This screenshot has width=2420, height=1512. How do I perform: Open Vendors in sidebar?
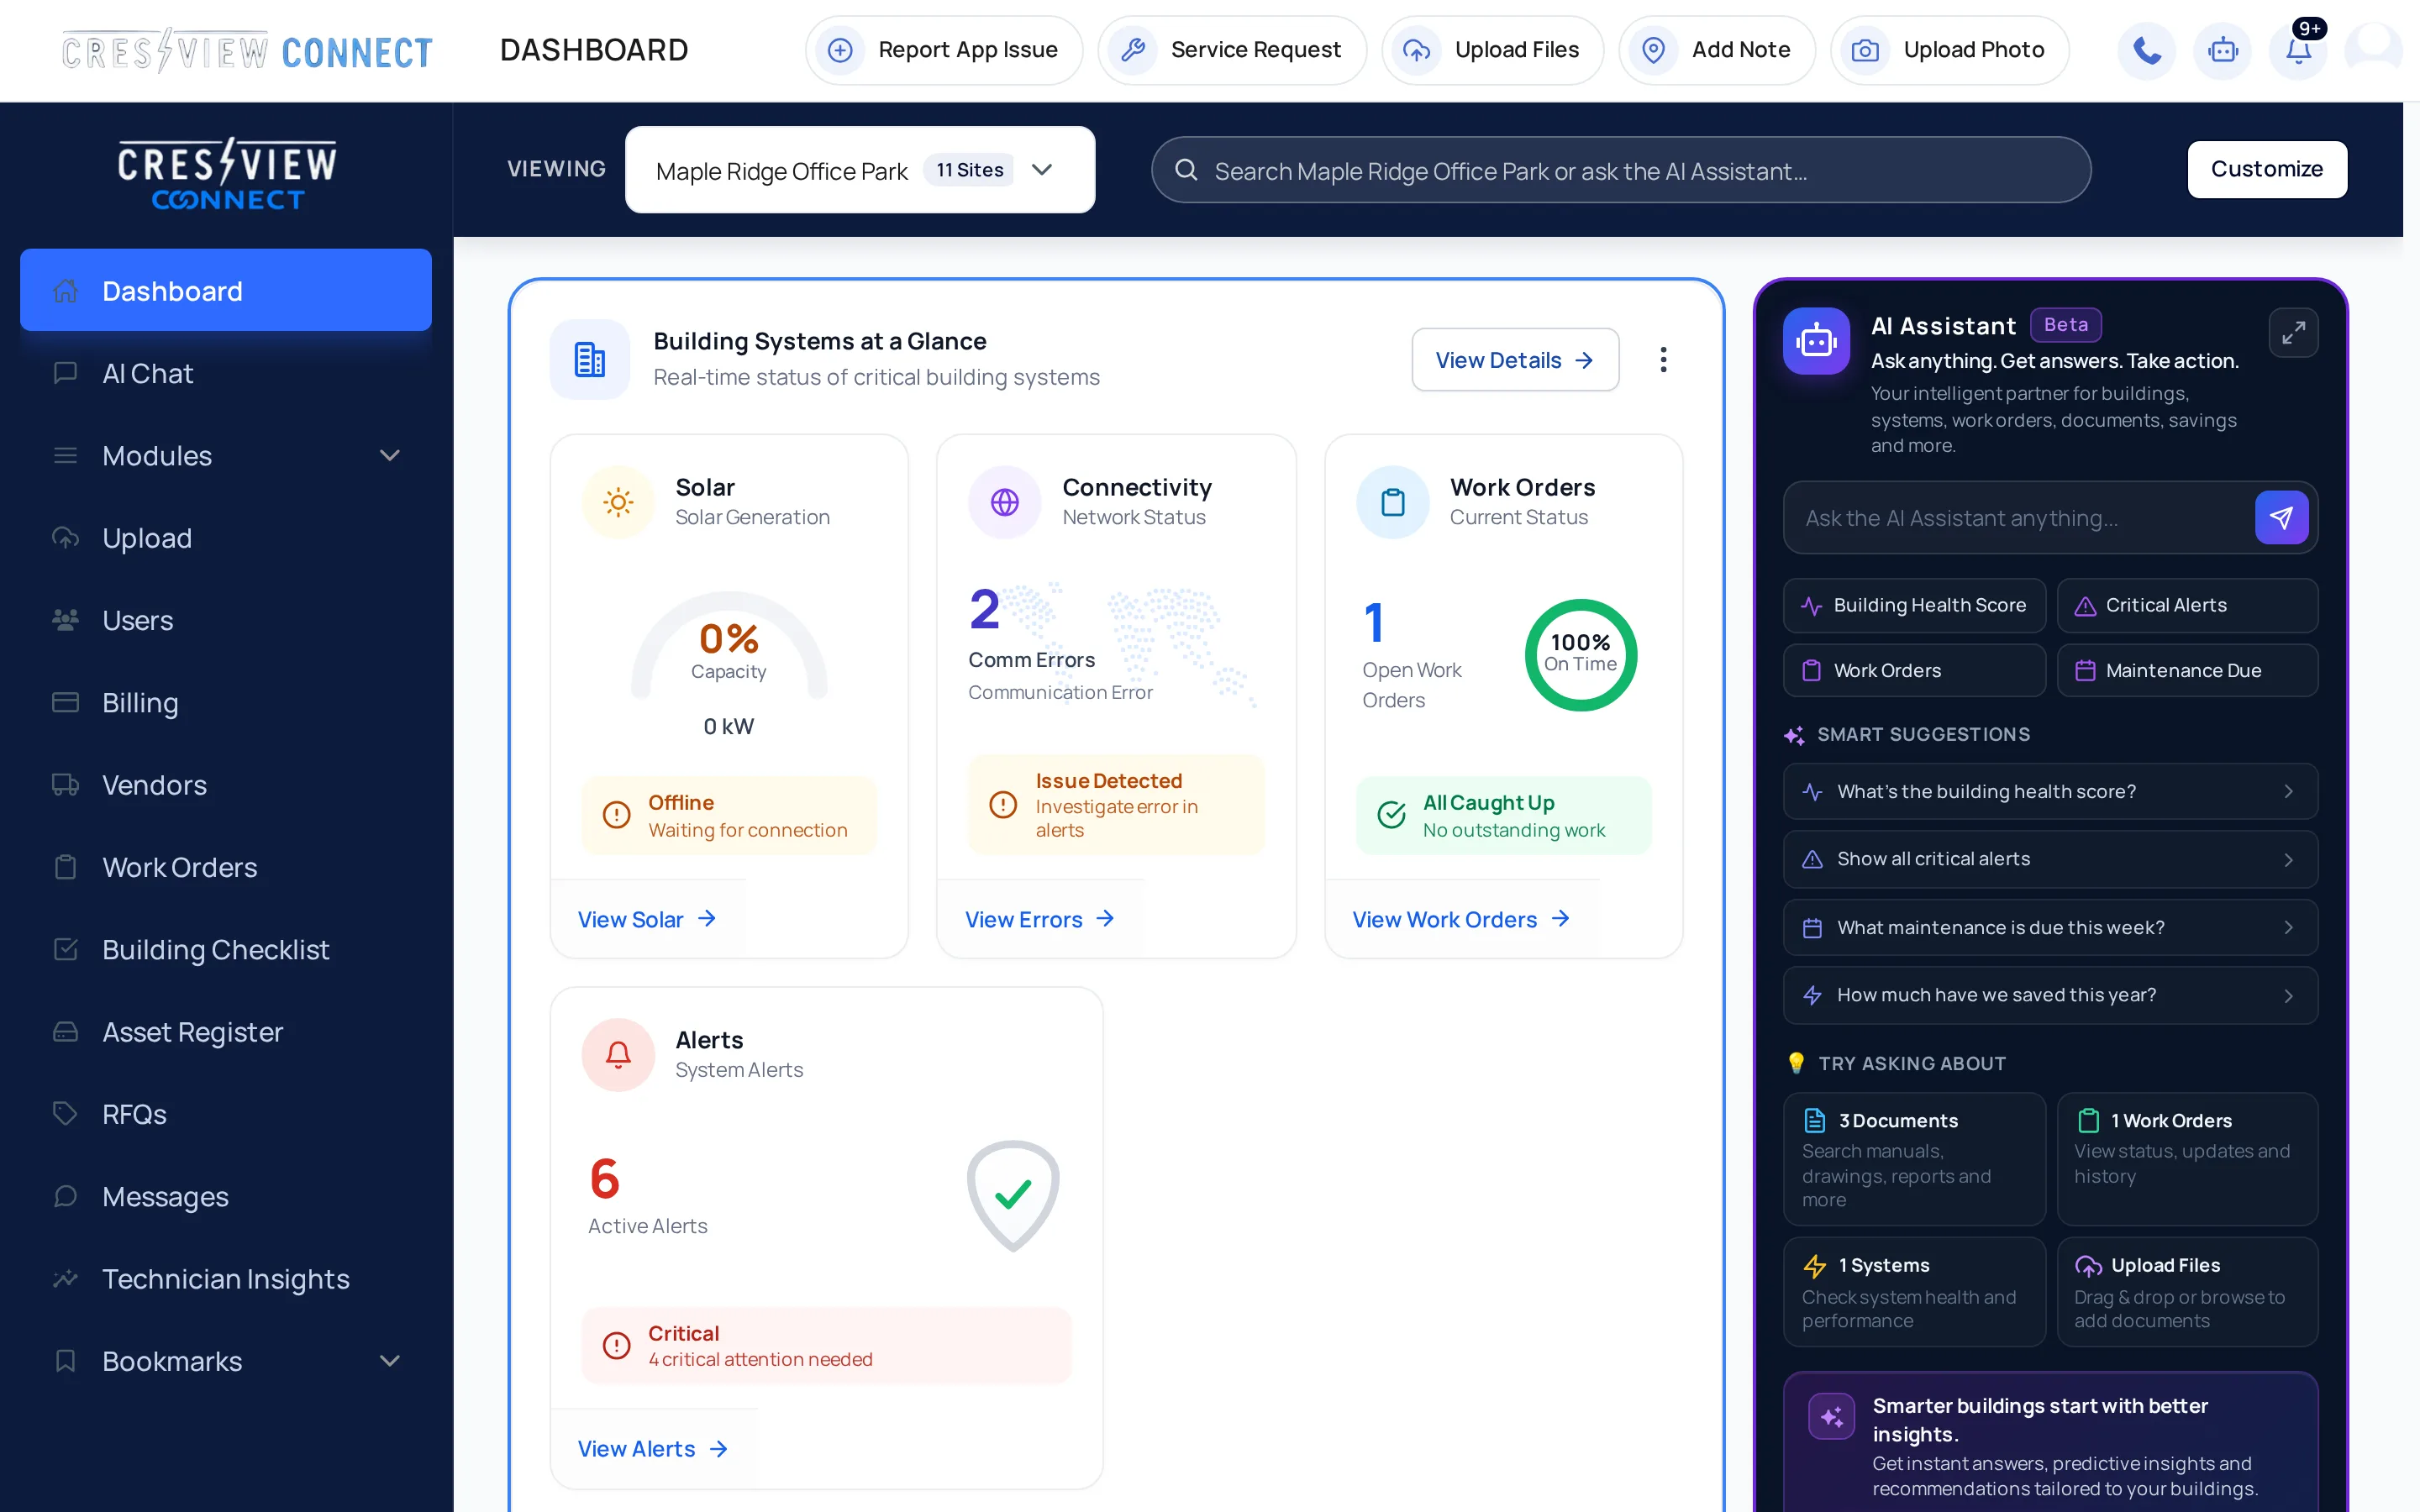pyautogui.click(x=226, y=785)
